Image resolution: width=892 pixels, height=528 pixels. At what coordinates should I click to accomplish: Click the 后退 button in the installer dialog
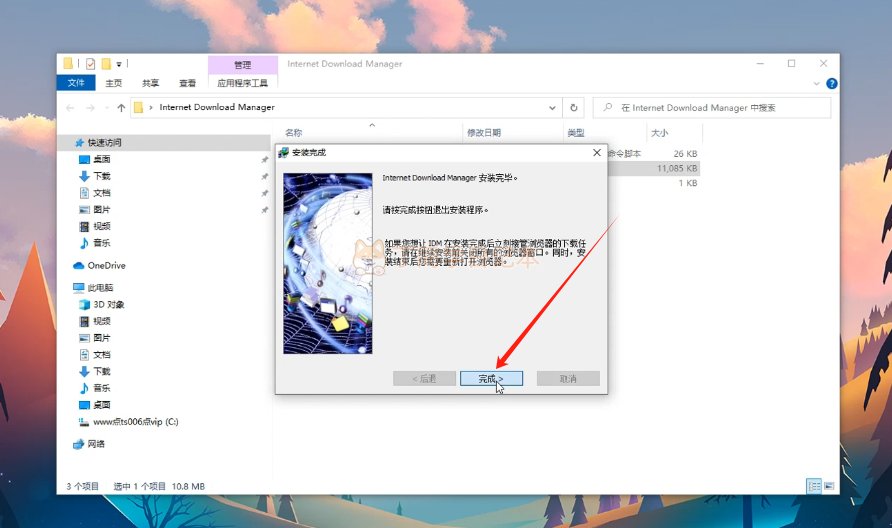click(424, 378)
